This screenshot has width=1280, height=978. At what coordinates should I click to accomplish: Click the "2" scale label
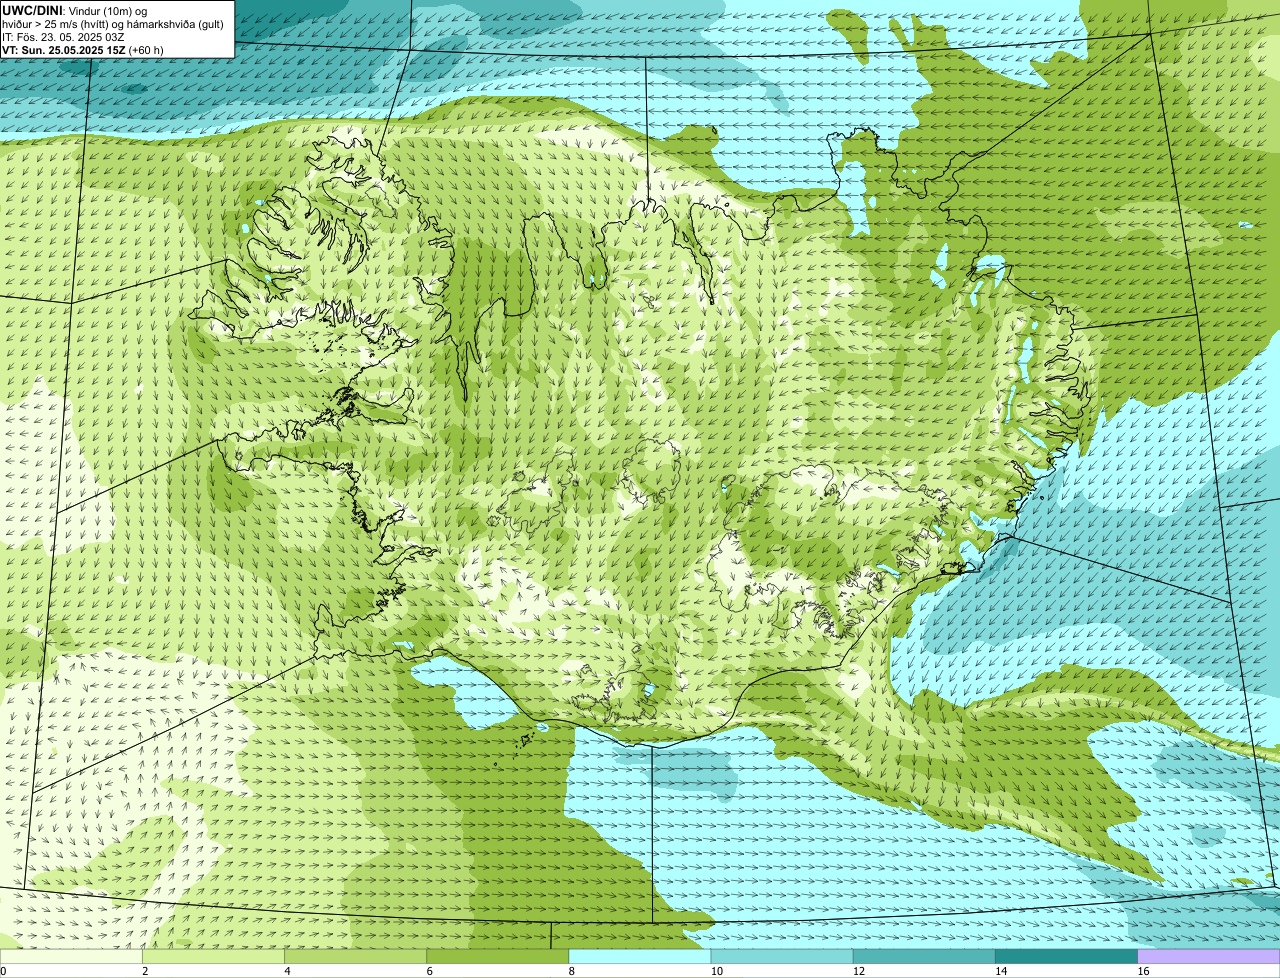[145, 971]
